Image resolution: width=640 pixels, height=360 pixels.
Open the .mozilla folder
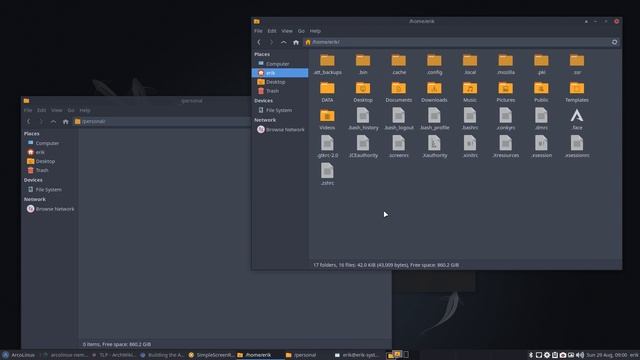pyautogui.click(x=506, y=64)
